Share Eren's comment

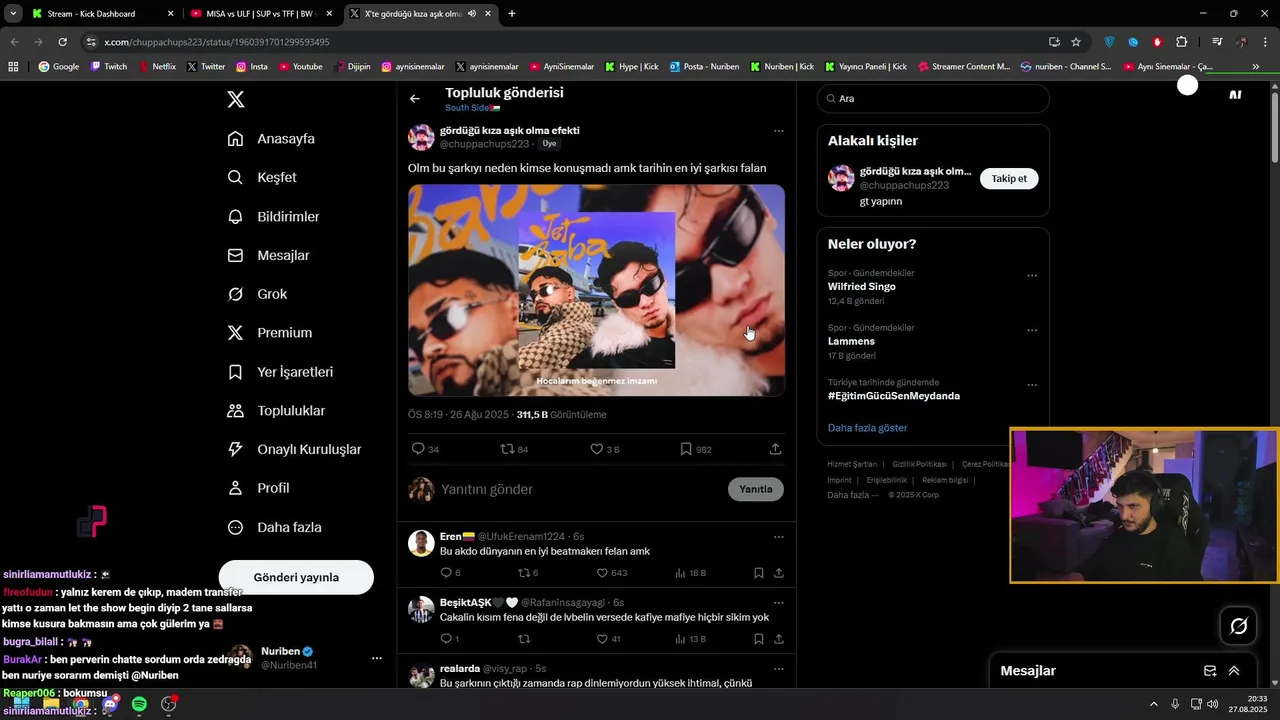(778, 573)
